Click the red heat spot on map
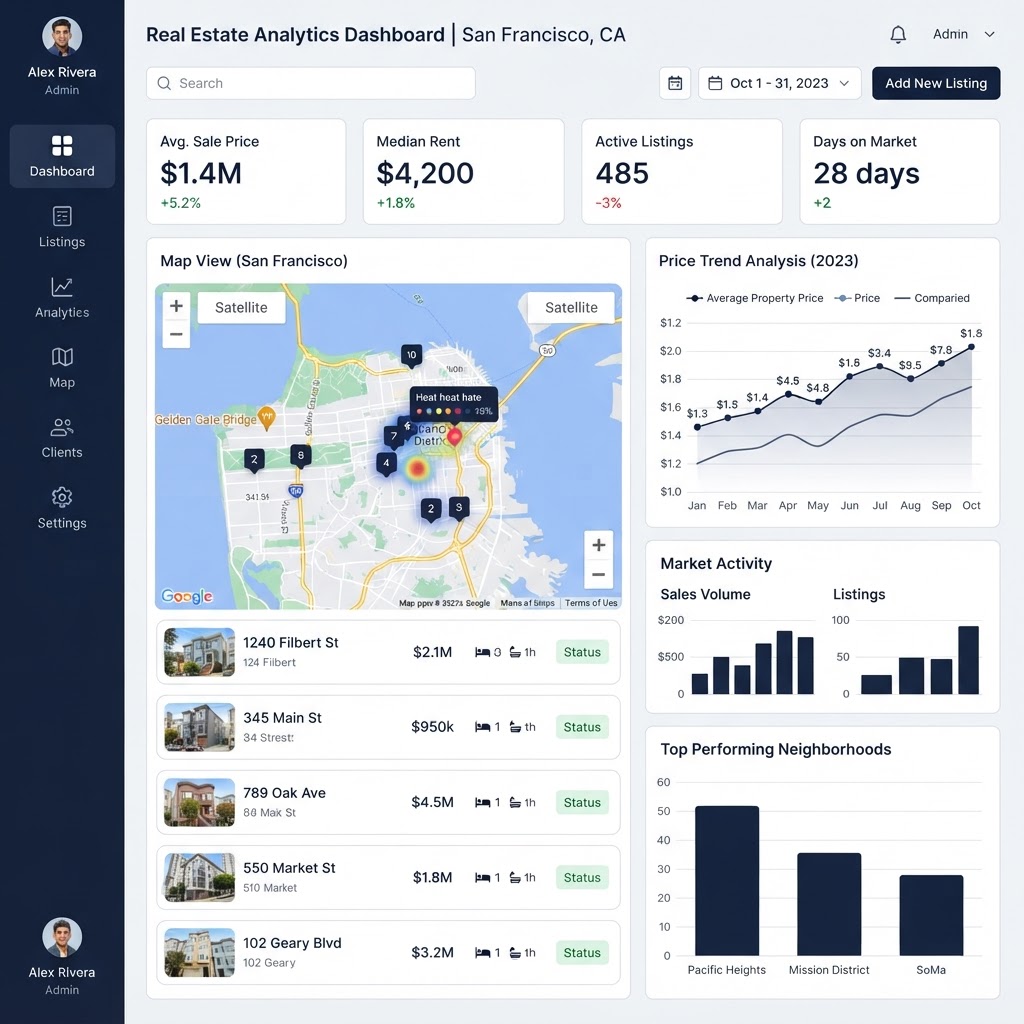Viewport: 1024px width, 1024px height. tap(417, 468)
